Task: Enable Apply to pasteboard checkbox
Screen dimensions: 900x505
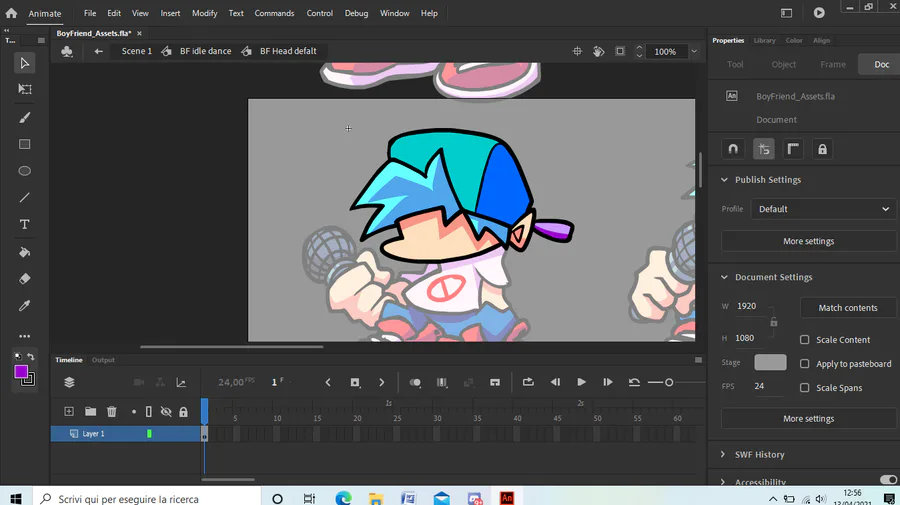Action: coord(805,364)
